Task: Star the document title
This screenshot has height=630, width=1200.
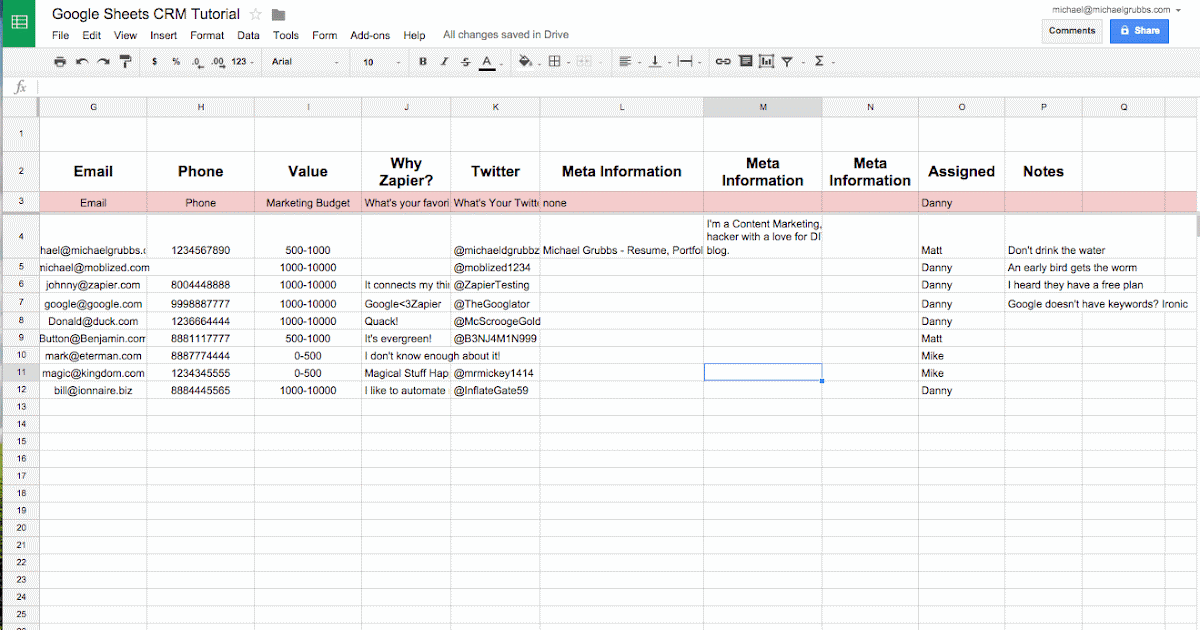Action: [256, 14]
